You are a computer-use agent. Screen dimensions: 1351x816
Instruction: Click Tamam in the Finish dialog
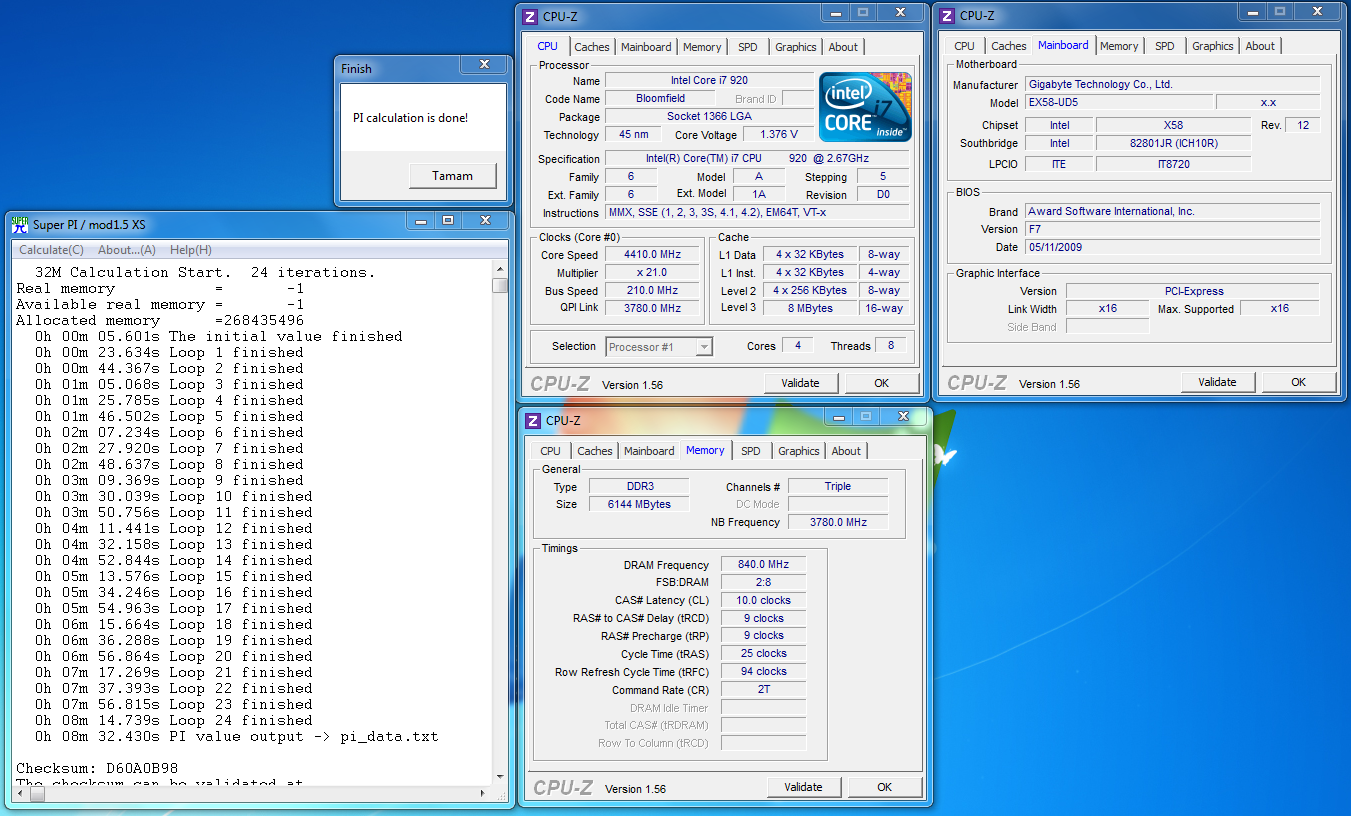click(x=452, y=176)
